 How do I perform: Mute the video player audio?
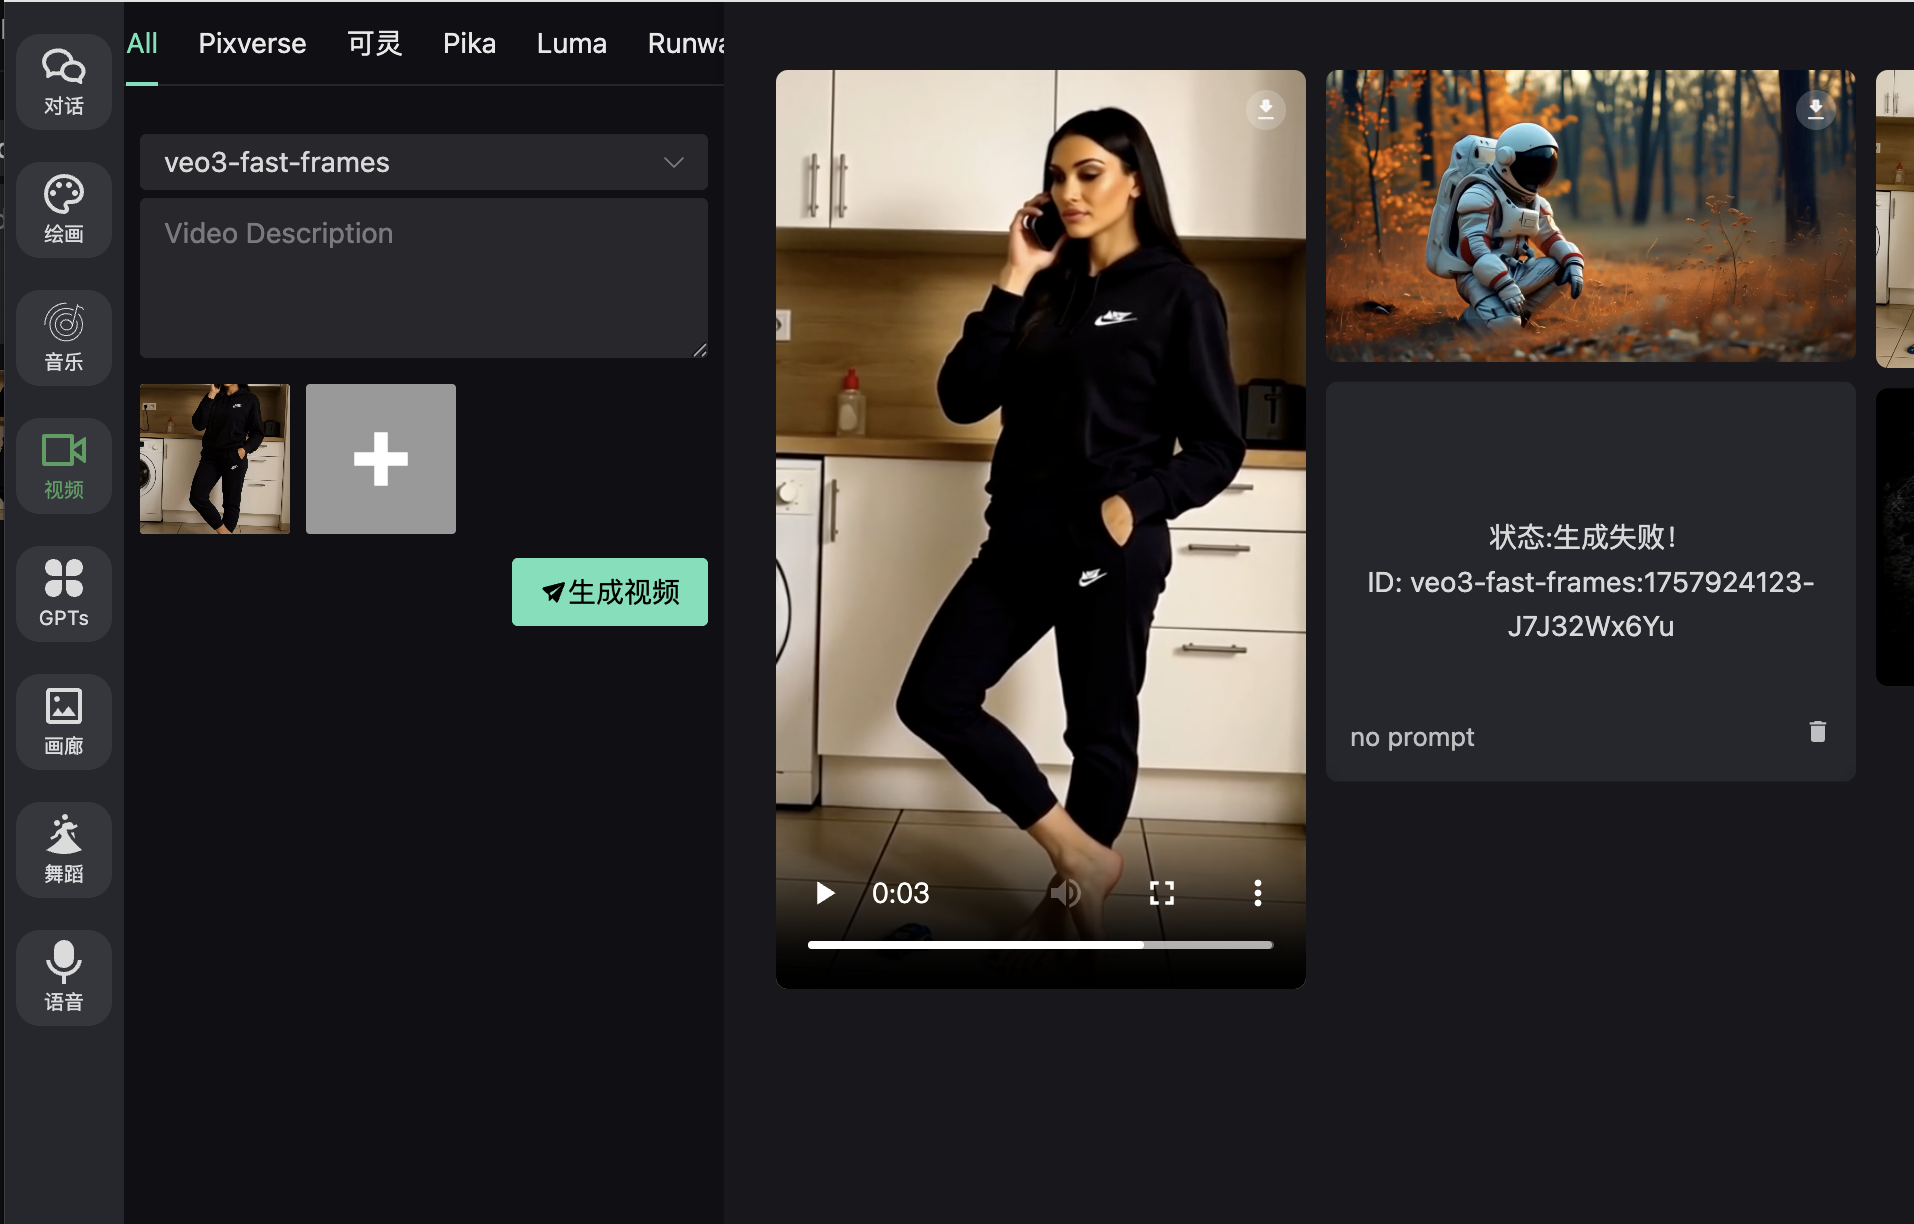(1065, 893)
